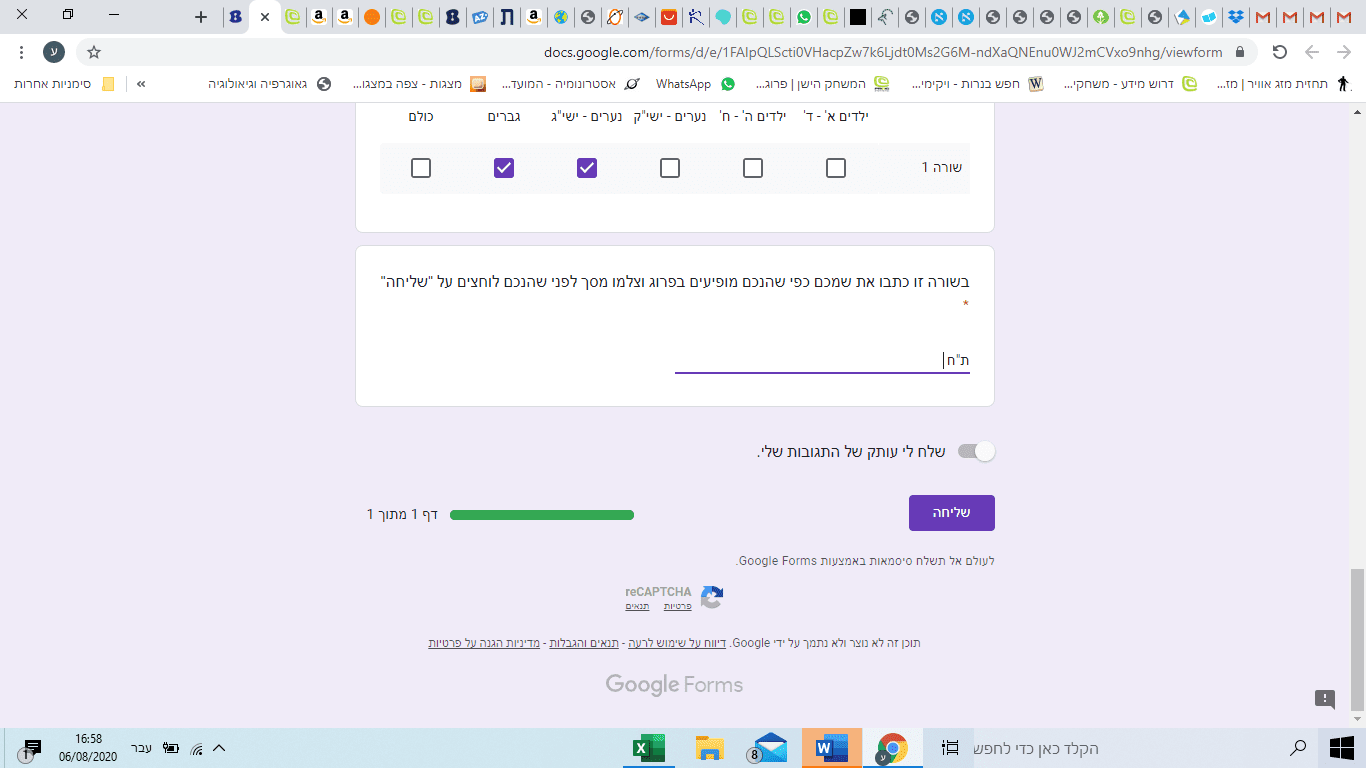Disable the 'שלח לי עותק של התגובות שלי' toggle
Screen dimensions: 1366x768
[x=978, y=451]
